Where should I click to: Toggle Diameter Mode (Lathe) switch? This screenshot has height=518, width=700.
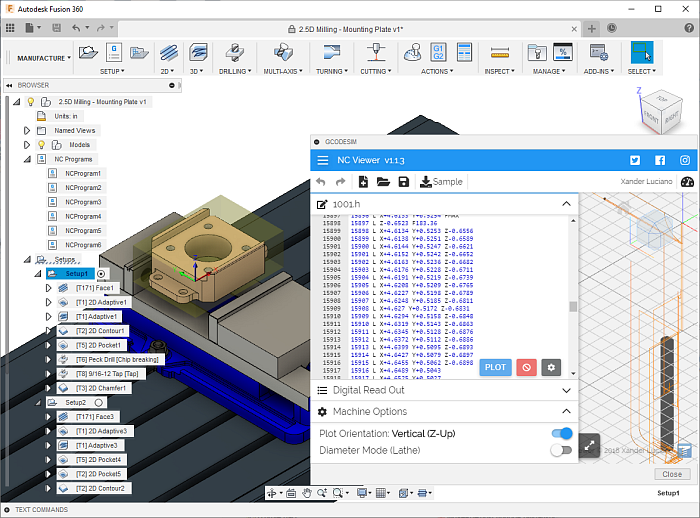point(561,450)
